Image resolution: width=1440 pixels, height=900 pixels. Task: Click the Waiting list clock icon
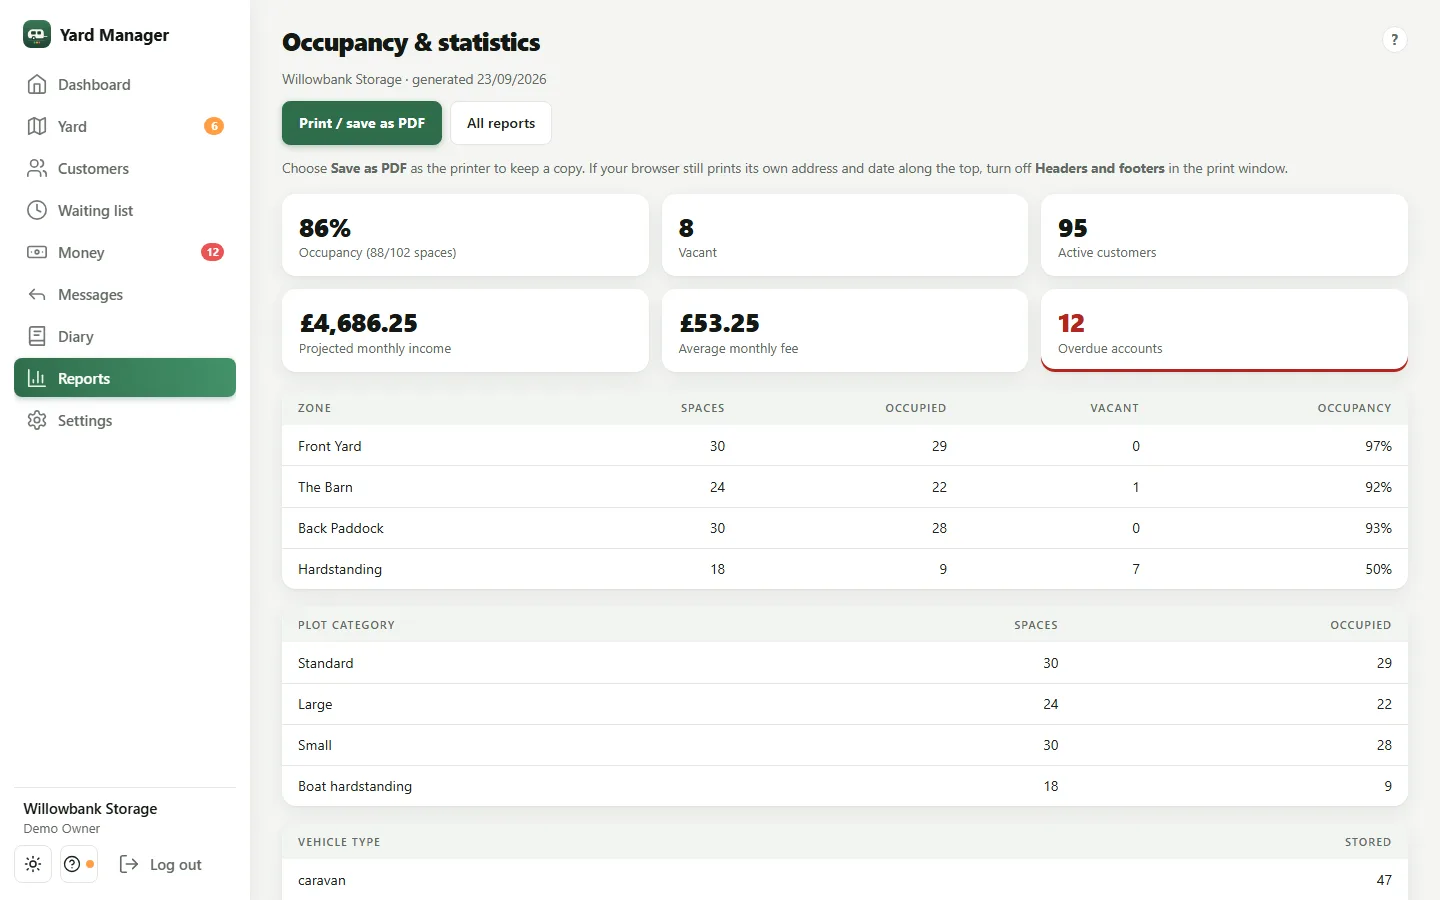[x=37, y=211]
